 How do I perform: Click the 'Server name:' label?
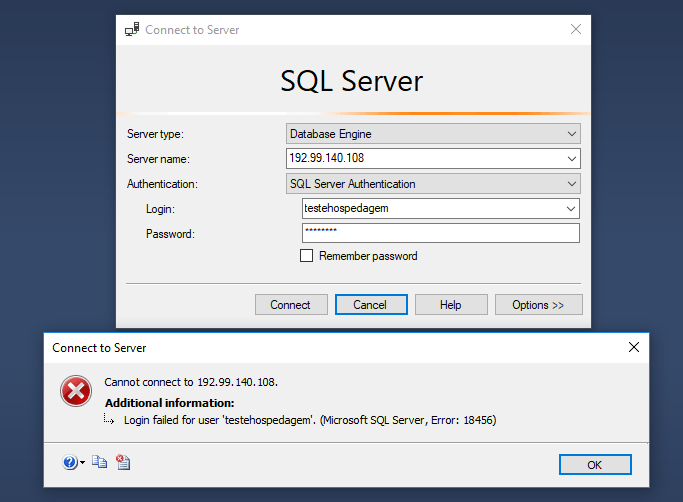coord(158,159)
